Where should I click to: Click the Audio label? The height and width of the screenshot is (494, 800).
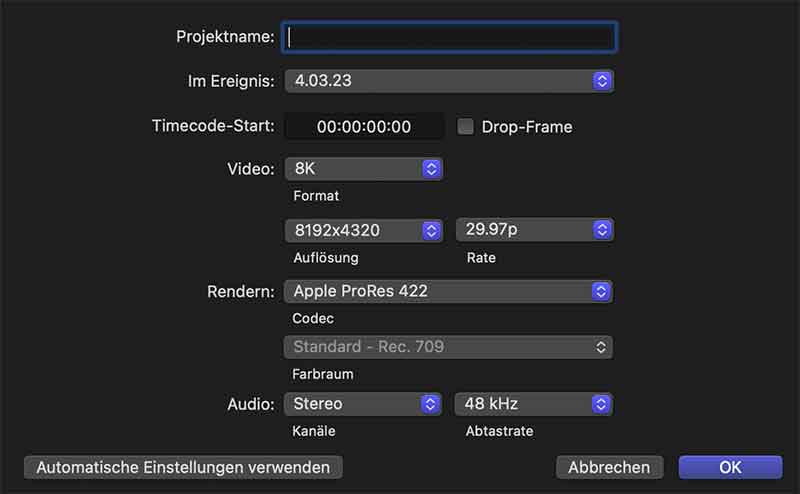251,404
